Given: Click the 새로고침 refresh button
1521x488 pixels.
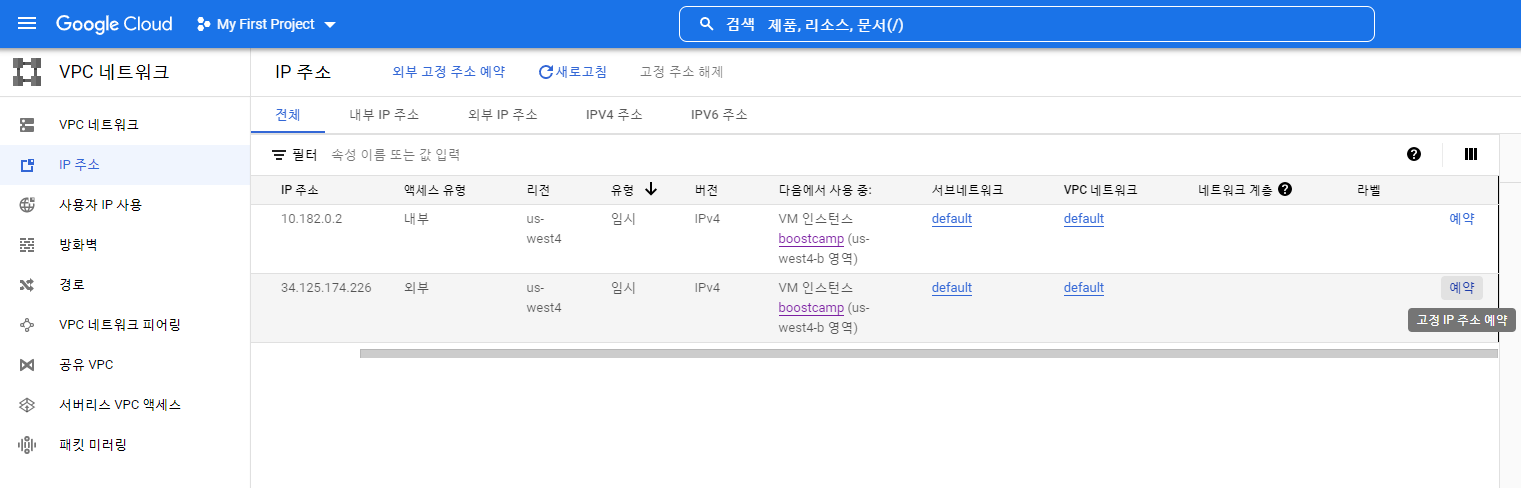Looking at the screenshot, I should point(572,72).
